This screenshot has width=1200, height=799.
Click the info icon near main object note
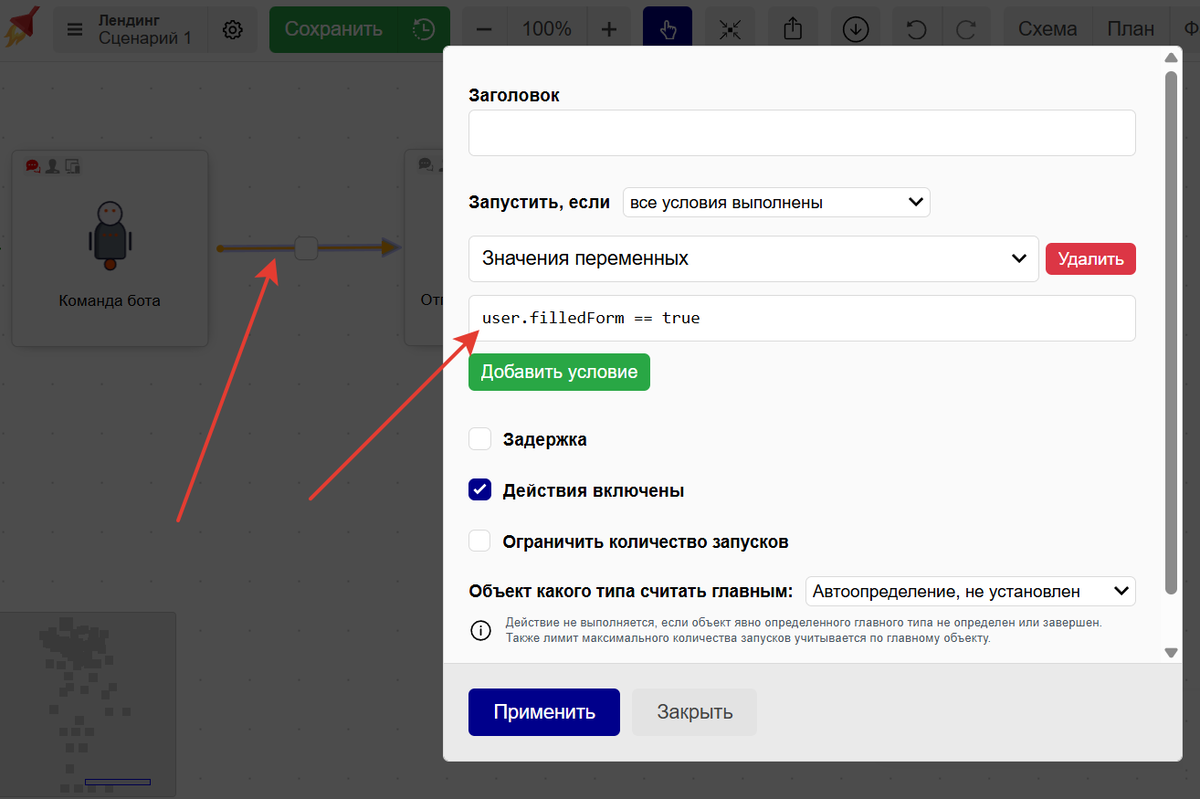tap(480, 630)
